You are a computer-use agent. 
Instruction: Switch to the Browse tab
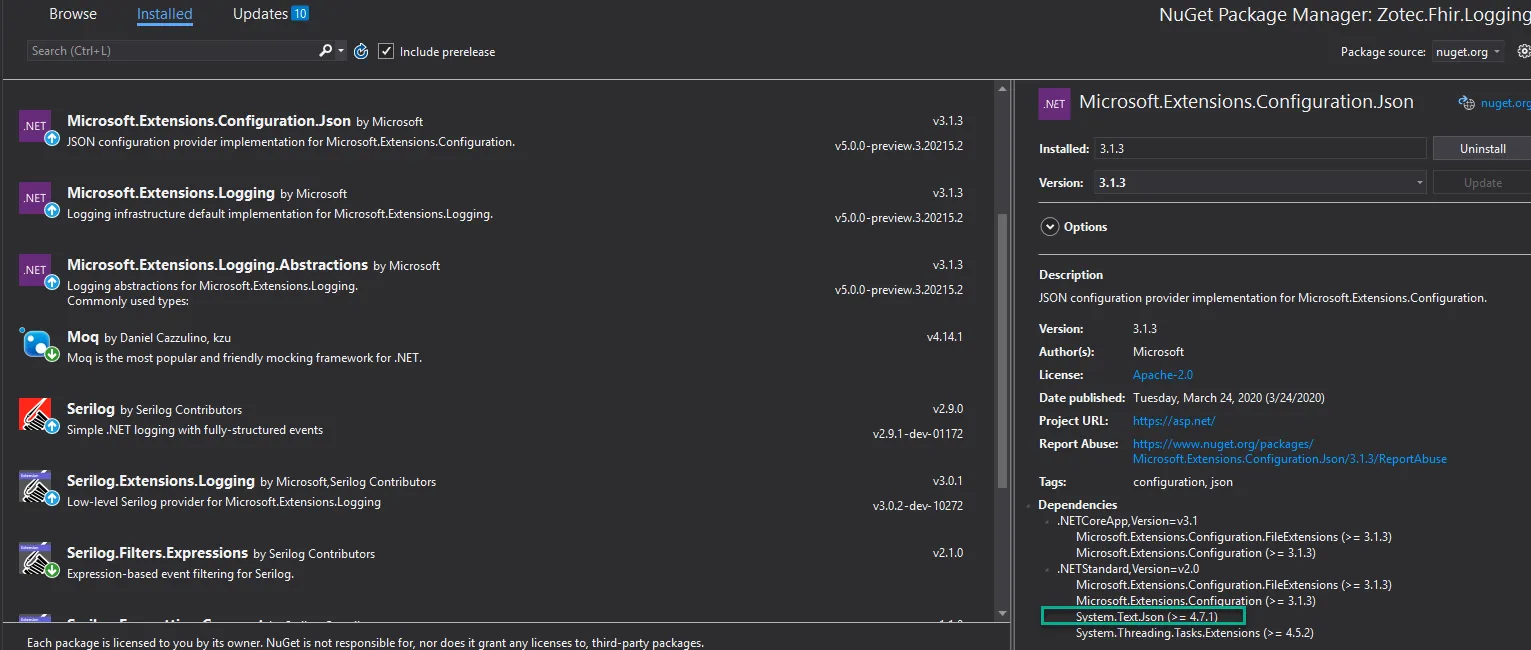click(73, 14)
